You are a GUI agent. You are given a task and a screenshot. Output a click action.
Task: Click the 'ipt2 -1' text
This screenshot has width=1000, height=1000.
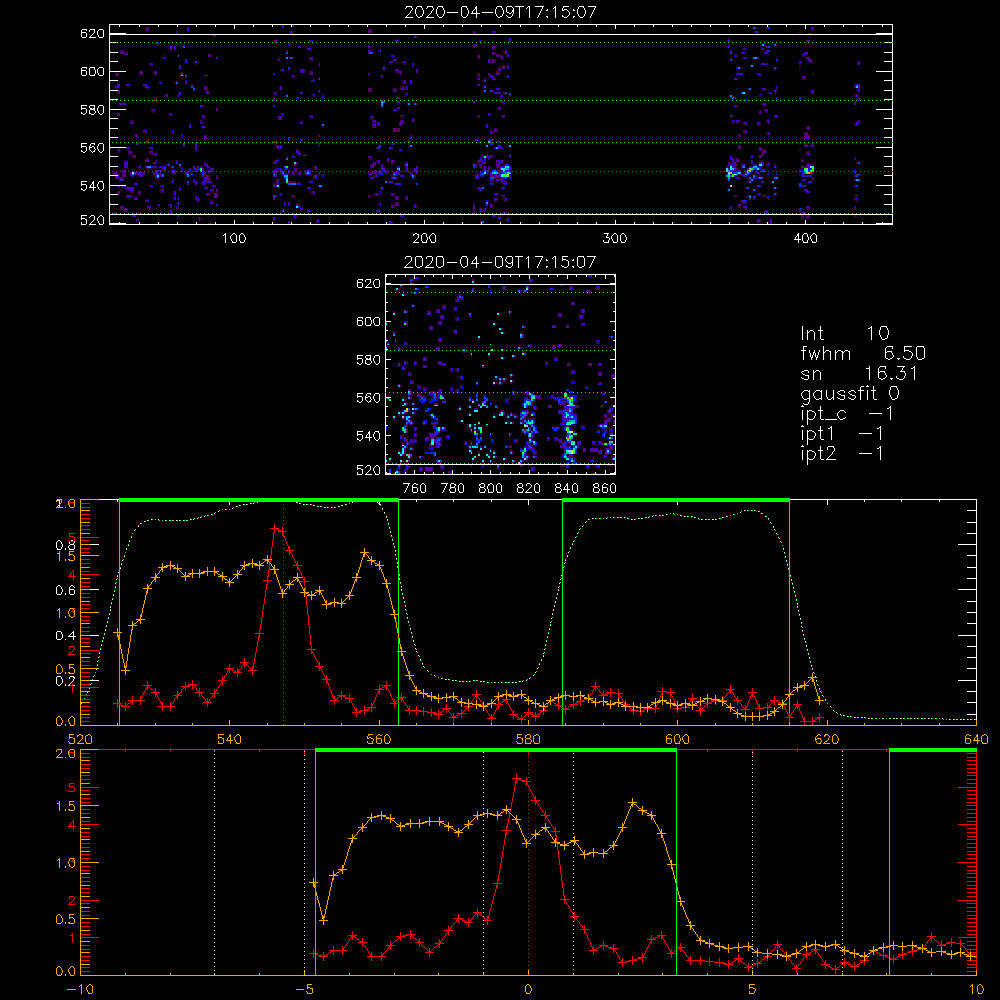(842, 453)
